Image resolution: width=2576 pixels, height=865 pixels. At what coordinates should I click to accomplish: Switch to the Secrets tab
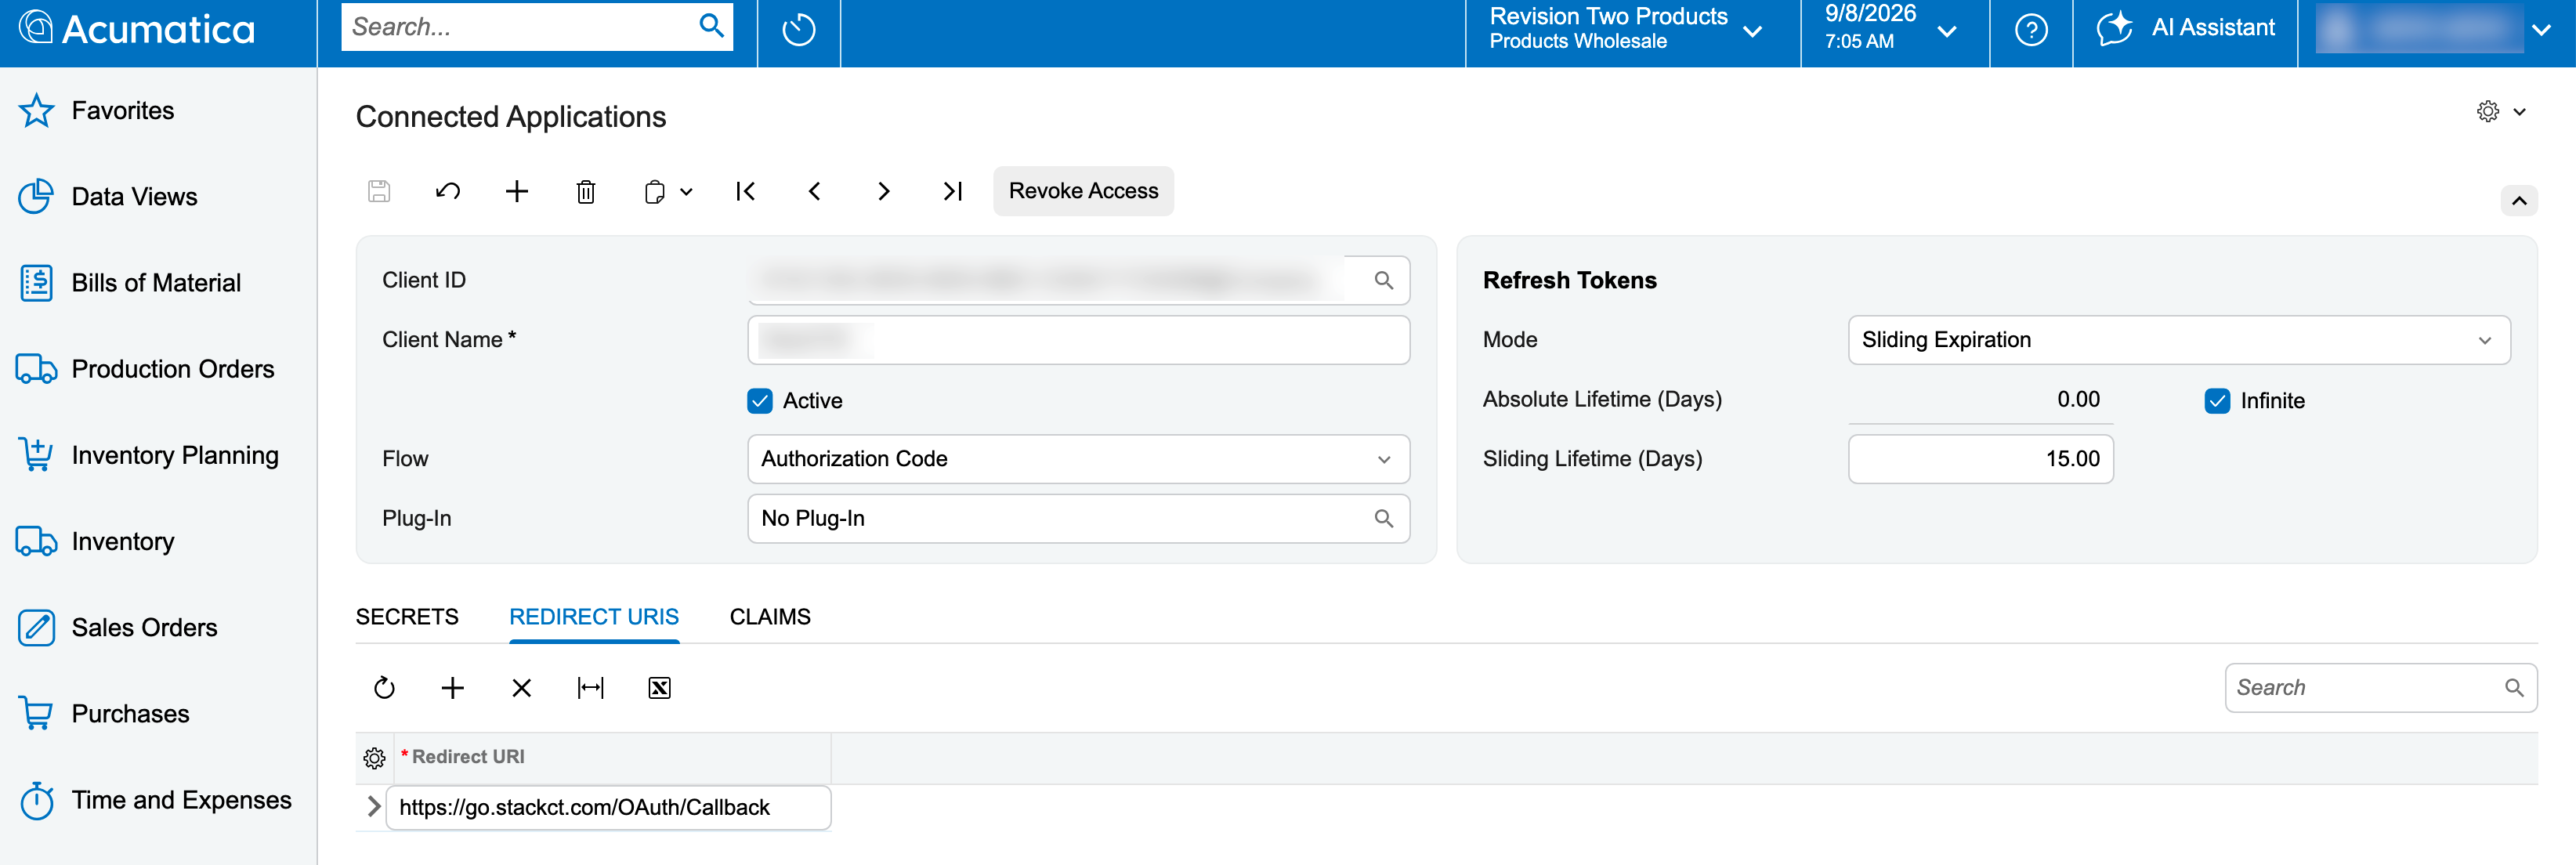407,617
